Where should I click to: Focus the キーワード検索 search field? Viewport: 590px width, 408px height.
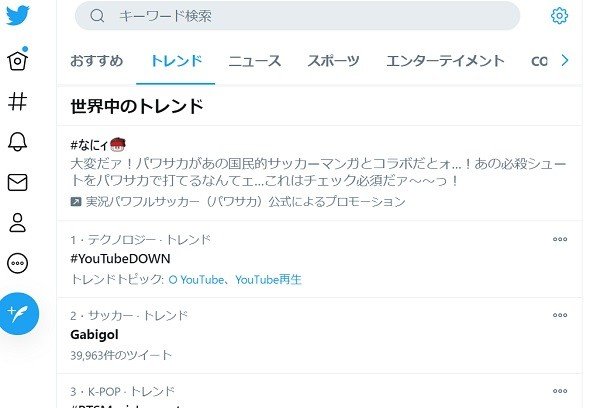coord(297,16)
